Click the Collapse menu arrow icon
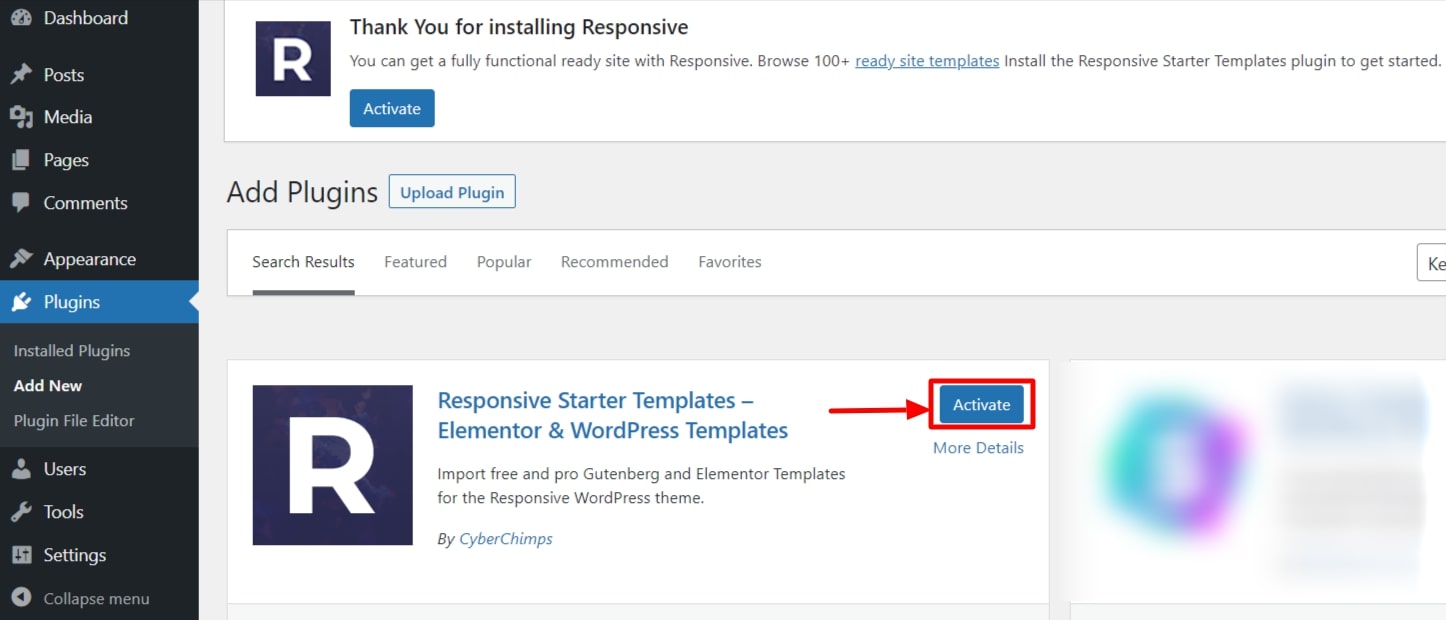1446x620 pixels. [21, 598]
